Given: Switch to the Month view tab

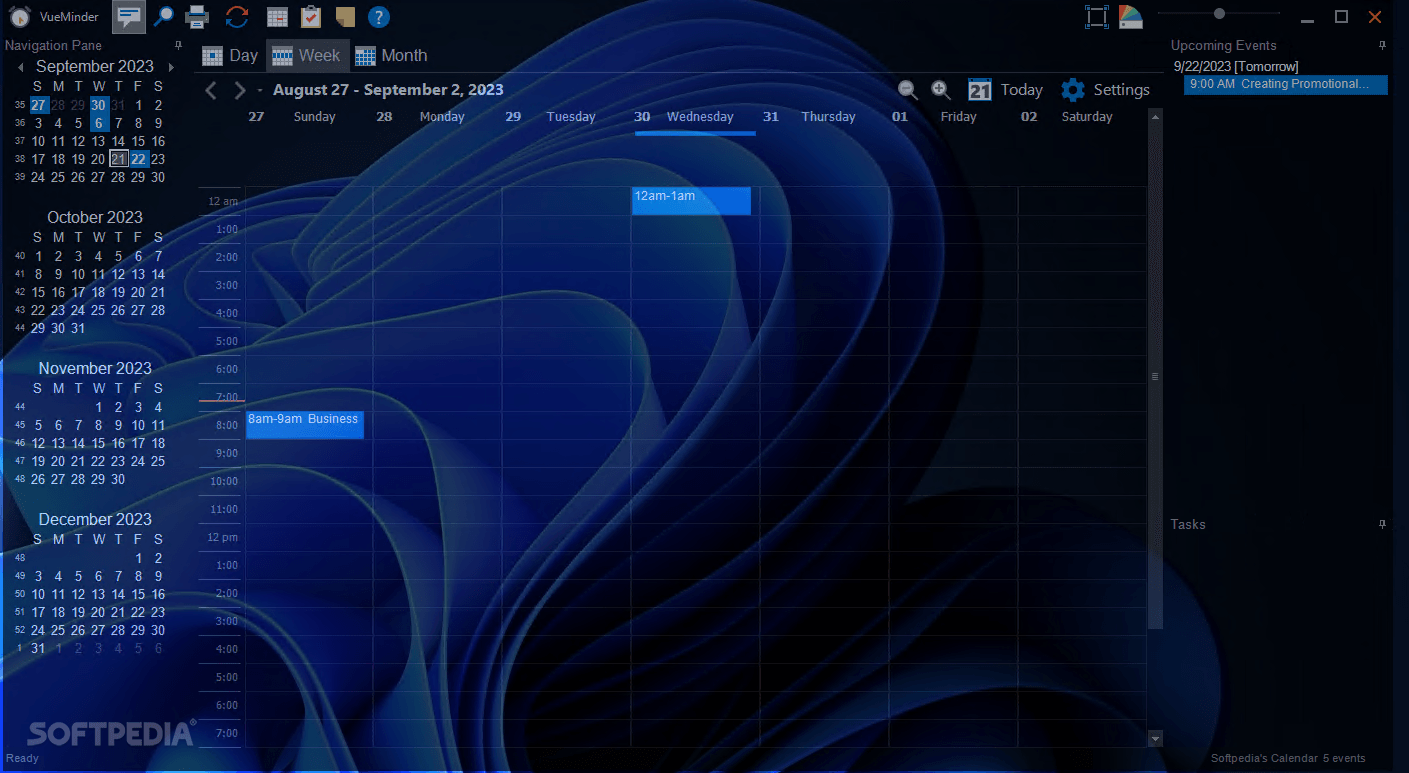Looking at the screenshot, I should (391, 56).
